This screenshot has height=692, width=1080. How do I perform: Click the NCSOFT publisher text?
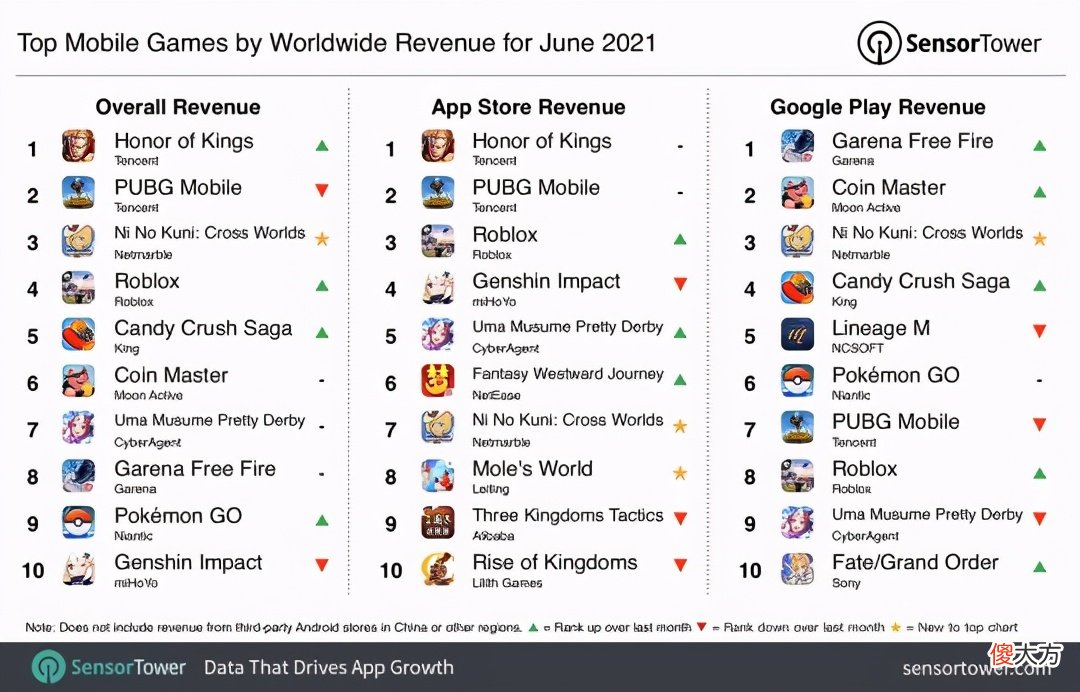[857, 348]
